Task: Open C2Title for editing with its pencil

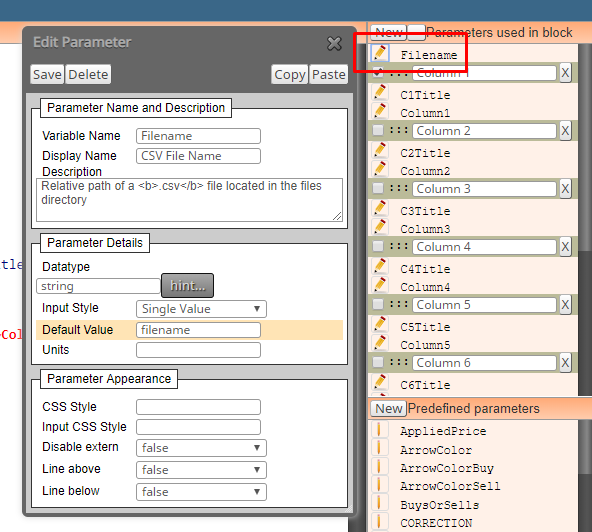Action: pos(380,151)
